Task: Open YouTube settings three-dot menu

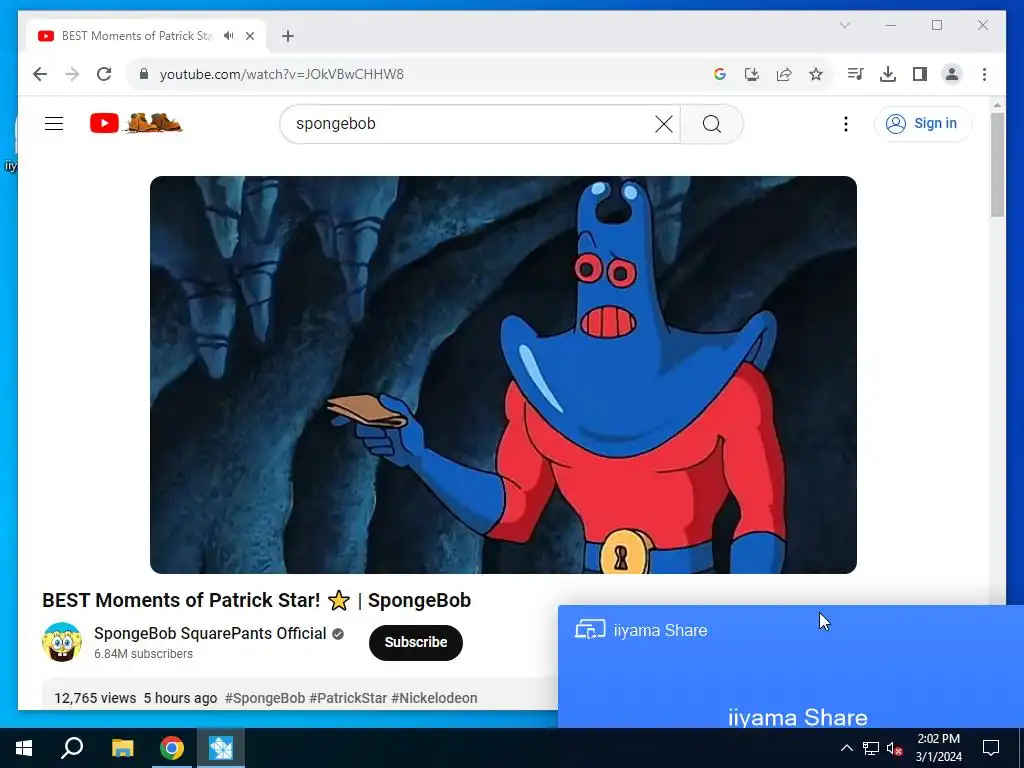Action: tap(846, 124)
